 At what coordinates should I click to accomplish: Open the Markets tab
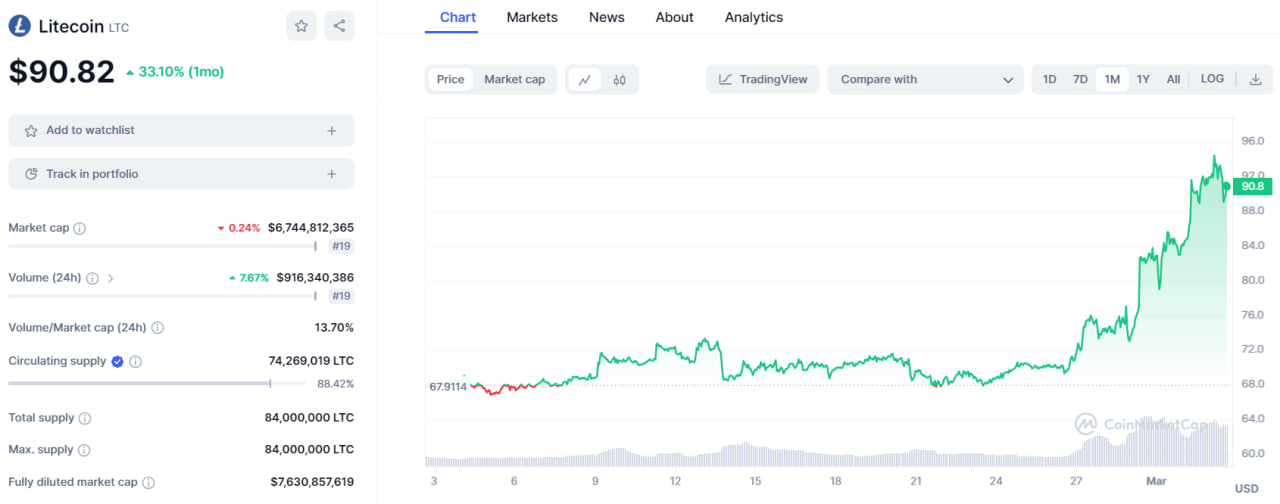532,17
